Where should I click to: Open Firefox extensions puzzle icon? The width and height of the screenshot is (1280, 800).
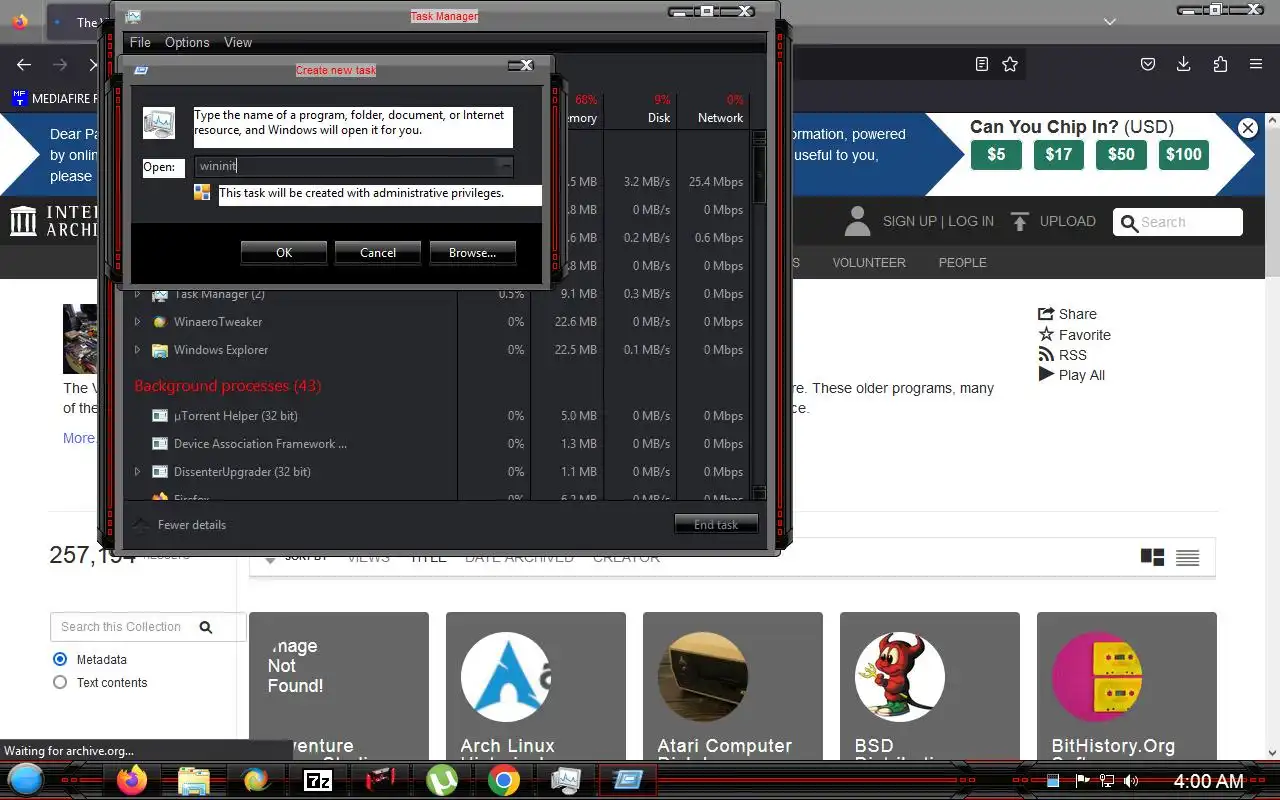[1220, 64]
